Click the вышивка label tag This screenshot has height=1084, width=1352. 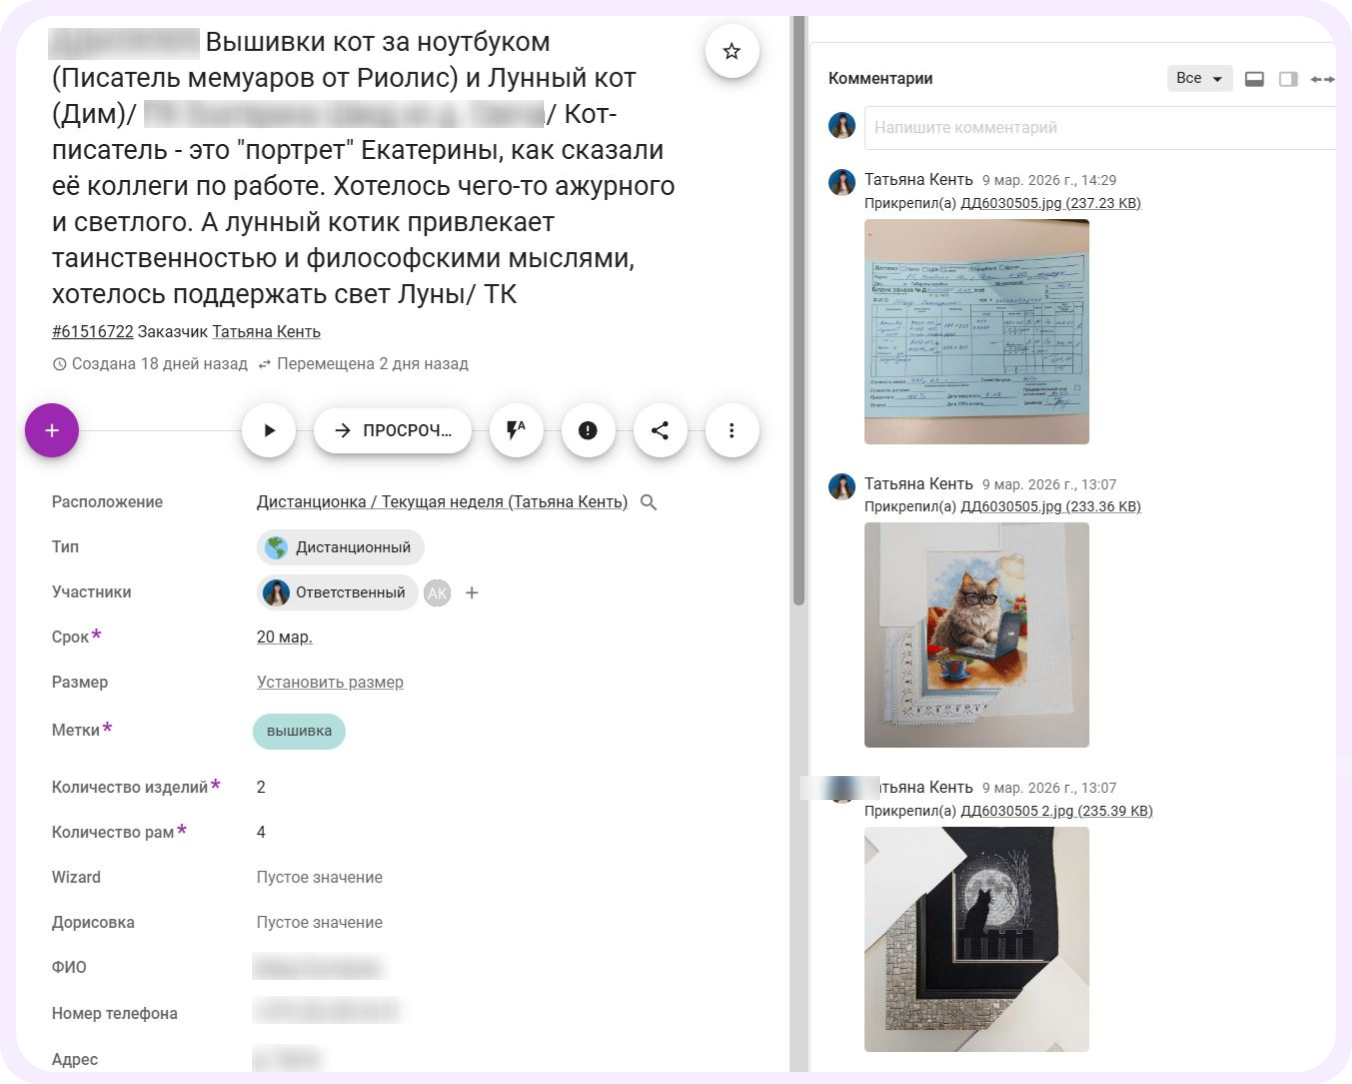[299, 731]
